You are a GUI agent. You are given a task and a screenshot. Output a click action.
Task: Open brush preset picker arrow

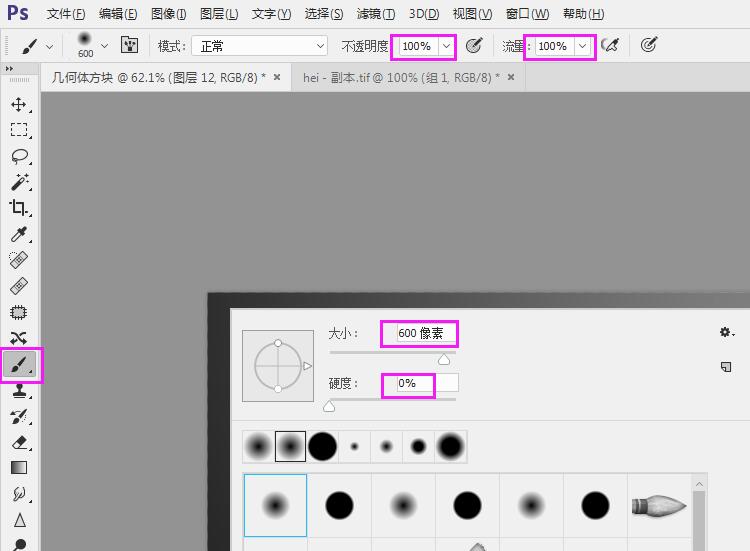tap(104, 46)
